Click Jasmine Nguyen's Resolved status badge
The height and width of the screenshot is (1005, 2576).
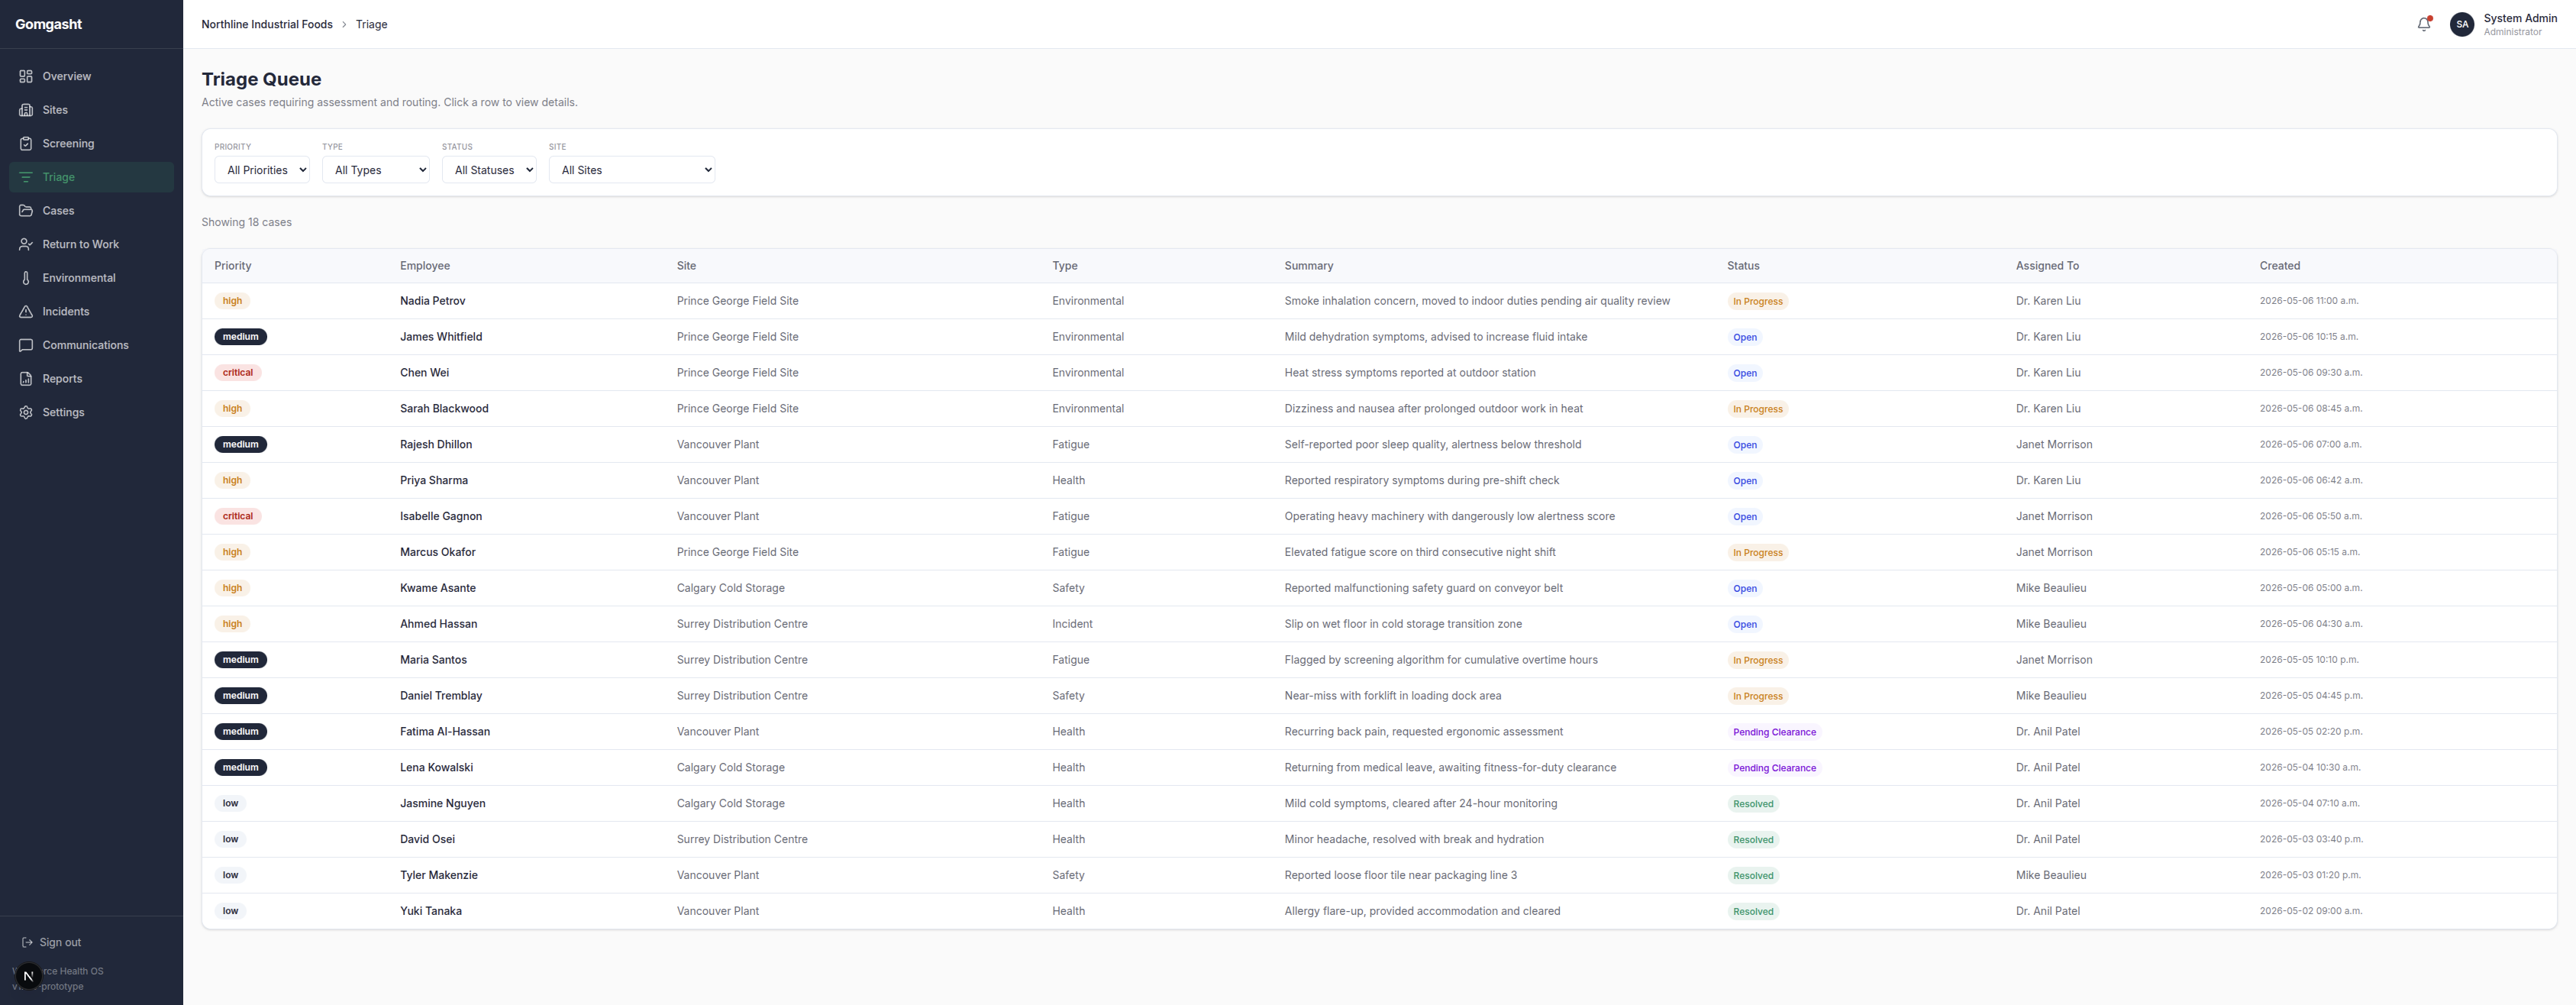[x=1753, y=804]
